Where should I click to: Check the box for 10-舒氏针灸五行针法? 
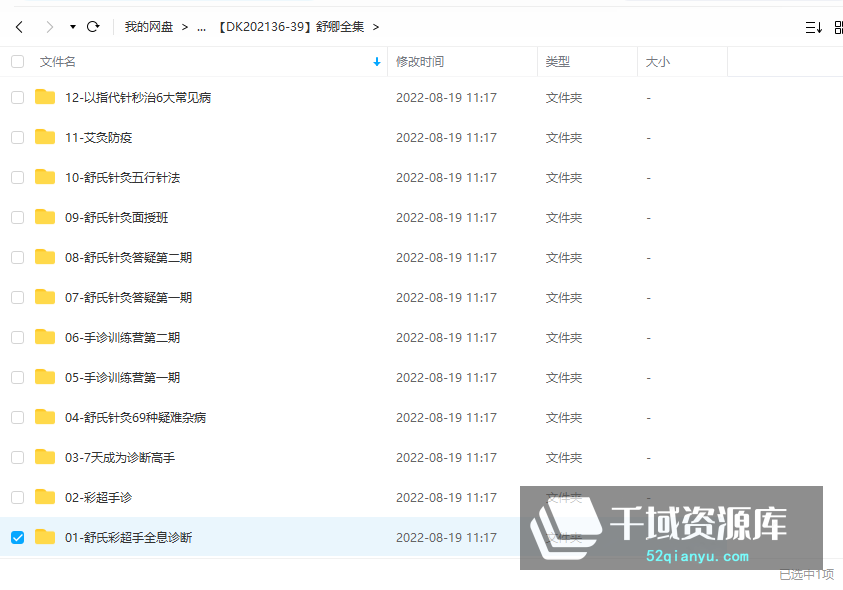click(x=18, y=177)
